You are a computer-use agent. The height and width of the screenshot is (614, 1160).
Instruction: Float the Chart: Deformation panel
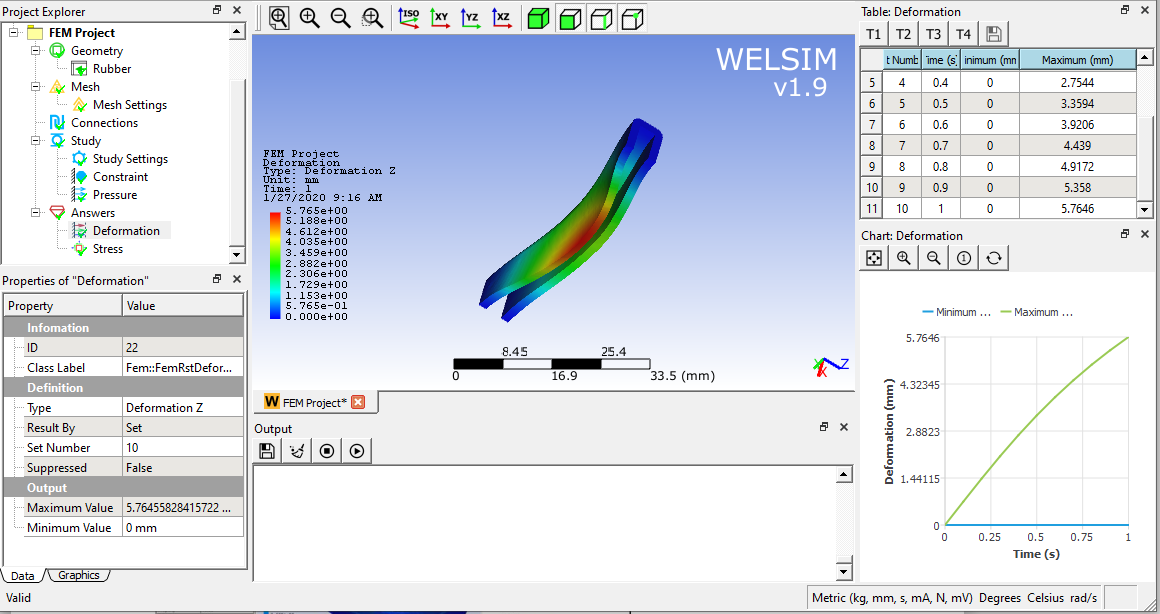(x=1124, y=234)
